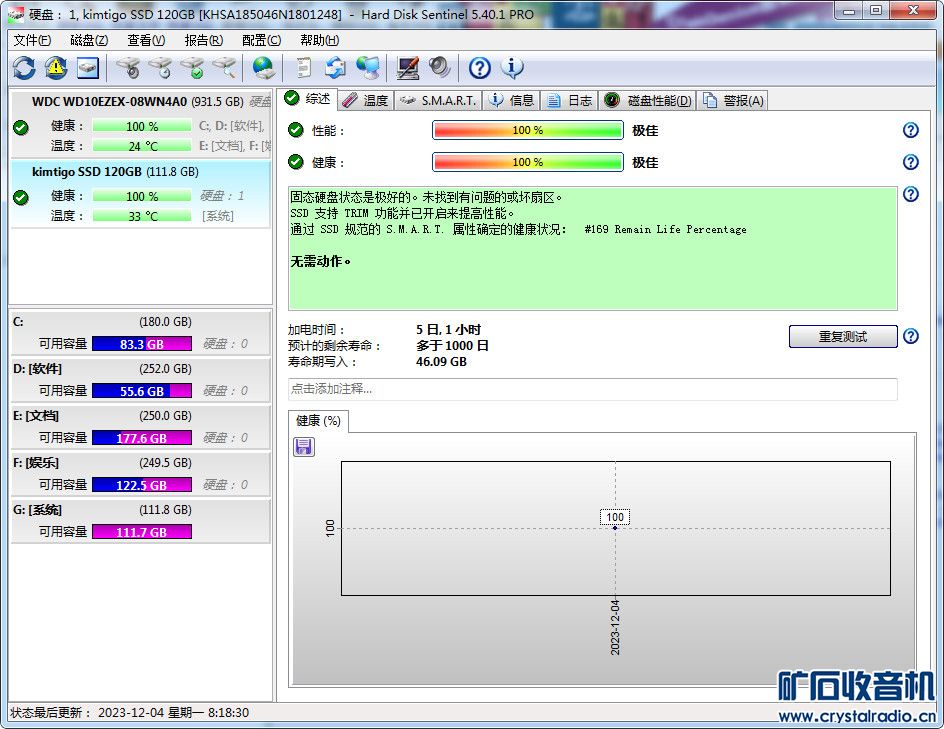Click the blue question mark toolbar icon
This screenshot has height=729, width=944.
click(480, 68)
